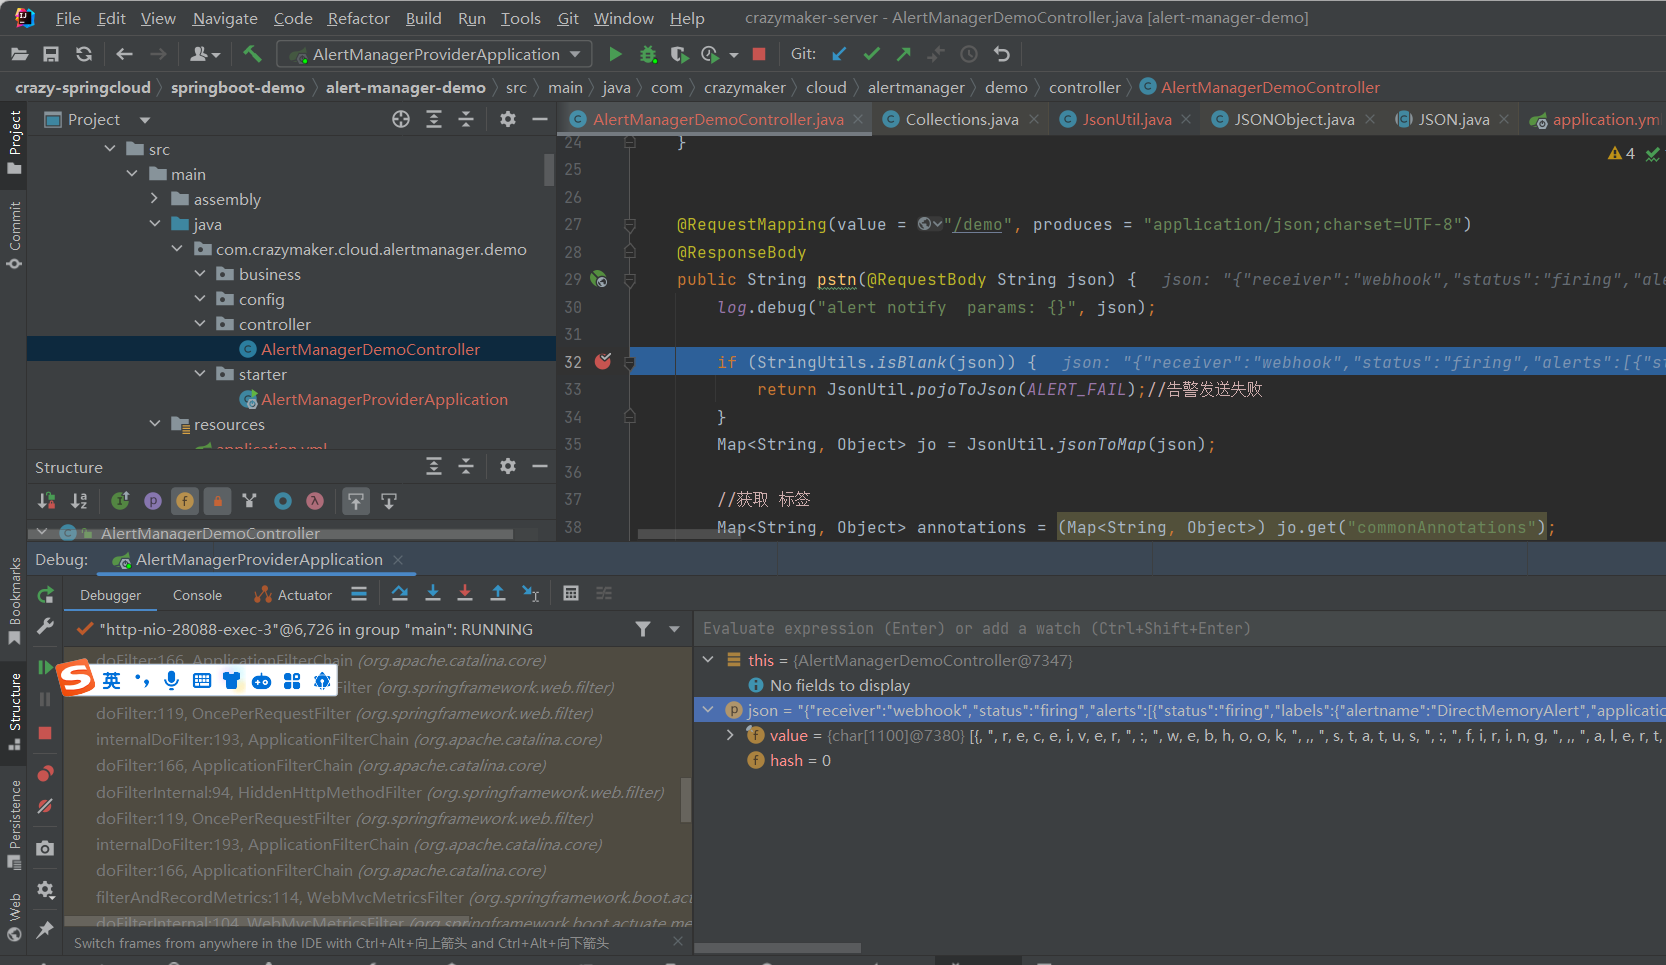
Task: Toggle show fields filter in Structure
Action: click(185, 501)
